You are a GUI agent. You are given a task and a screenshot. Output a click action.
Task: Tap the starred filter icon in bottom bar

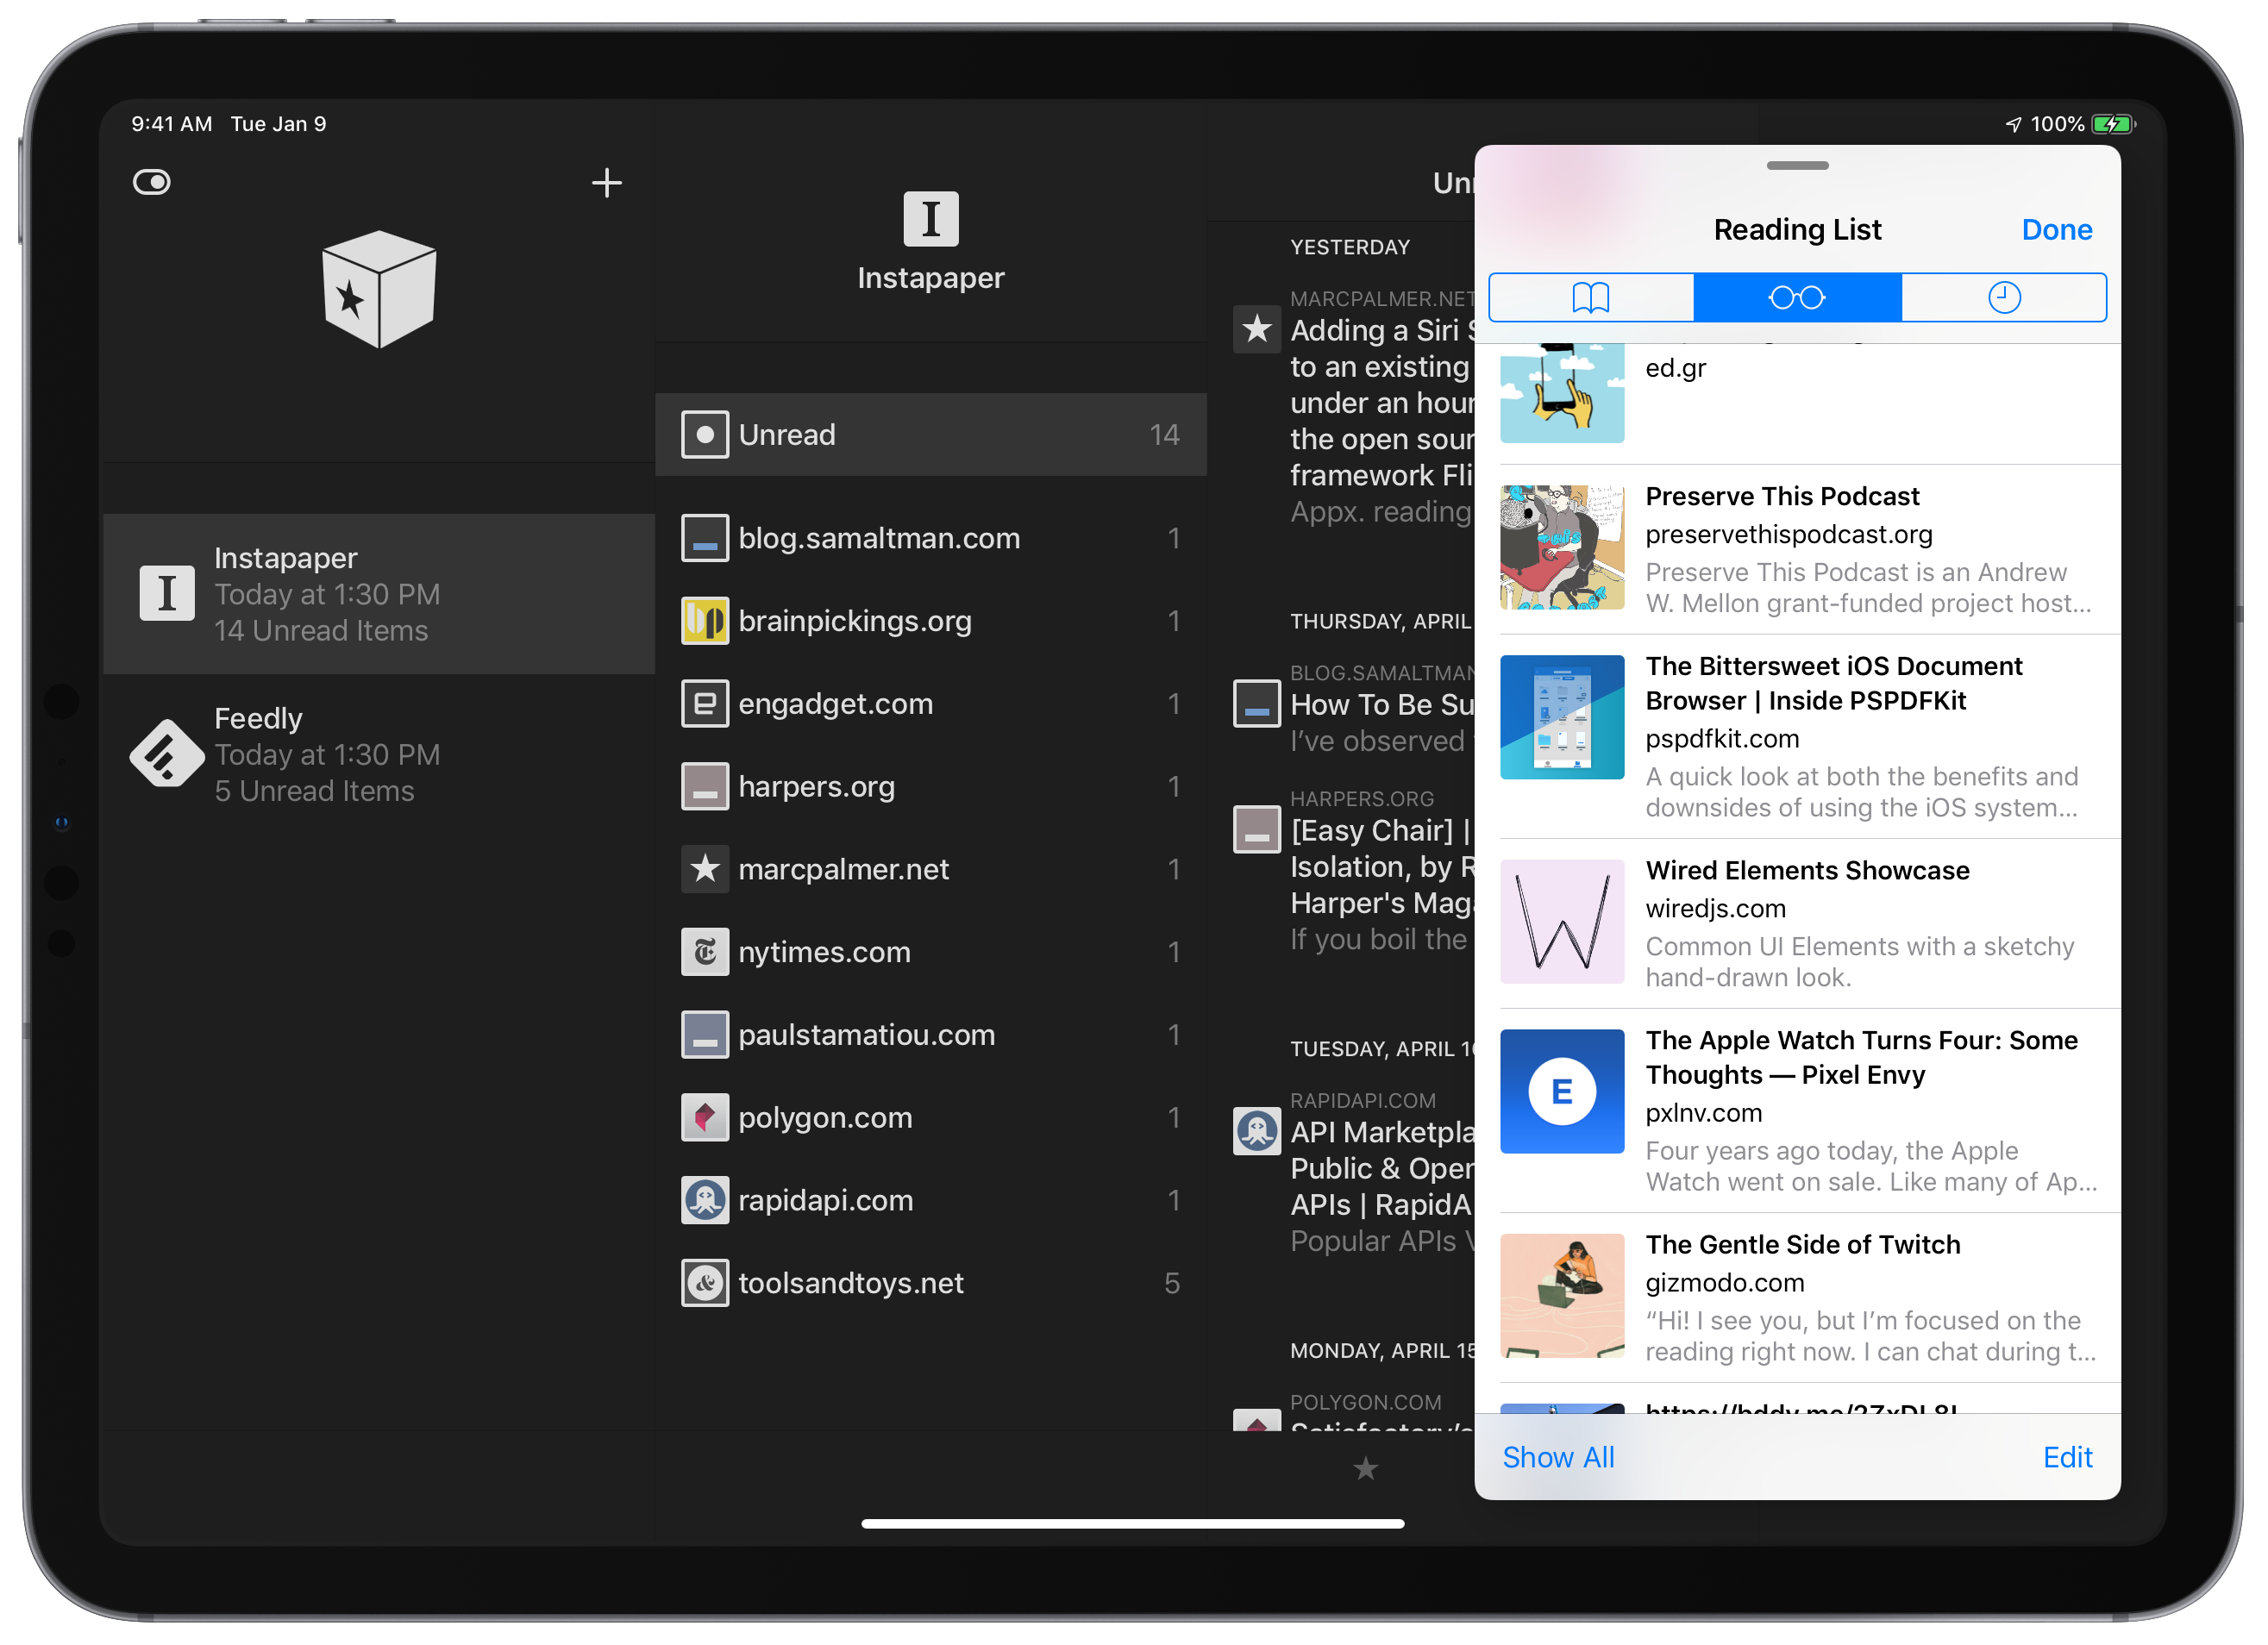coord(1366,1469)
